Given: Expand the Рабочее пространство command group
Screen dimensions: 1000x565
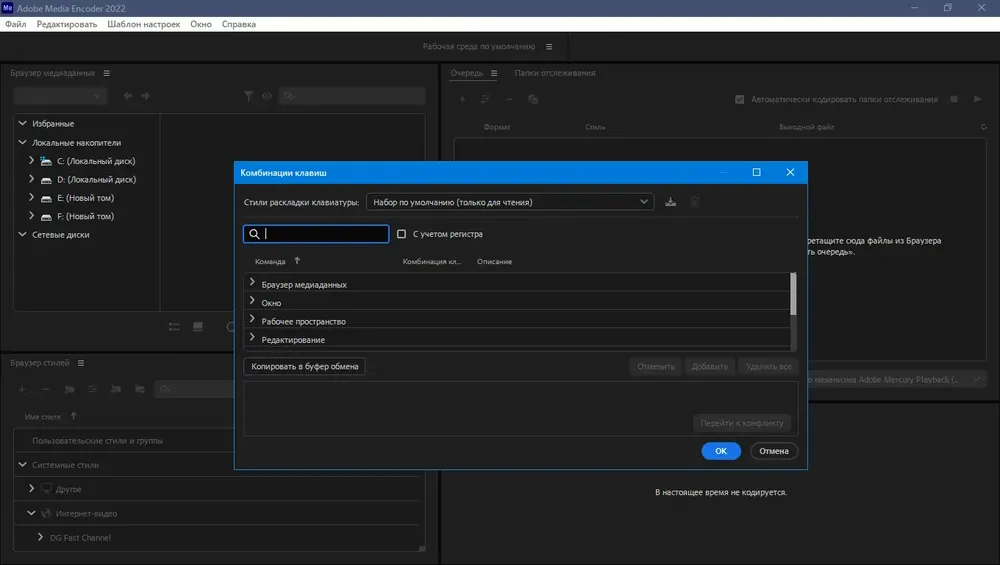Looking at the screenshot, I should 252,319.
